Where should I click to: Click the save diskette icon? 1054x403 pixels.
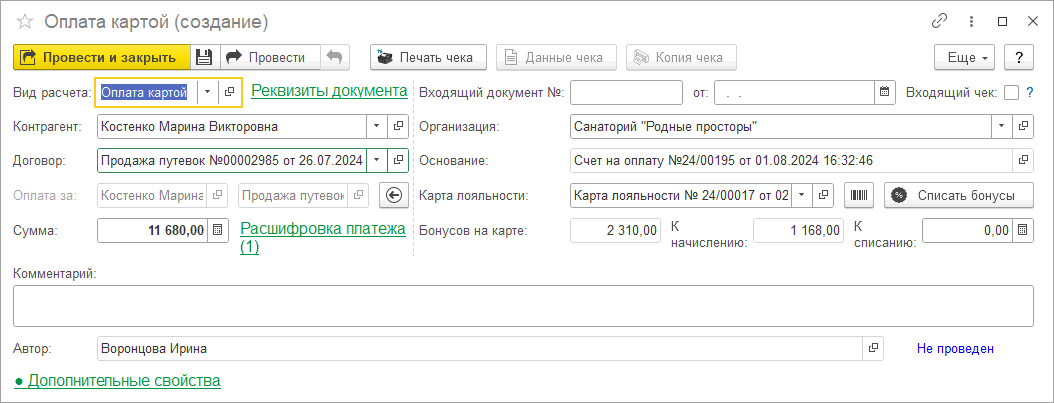pos(204,57)
